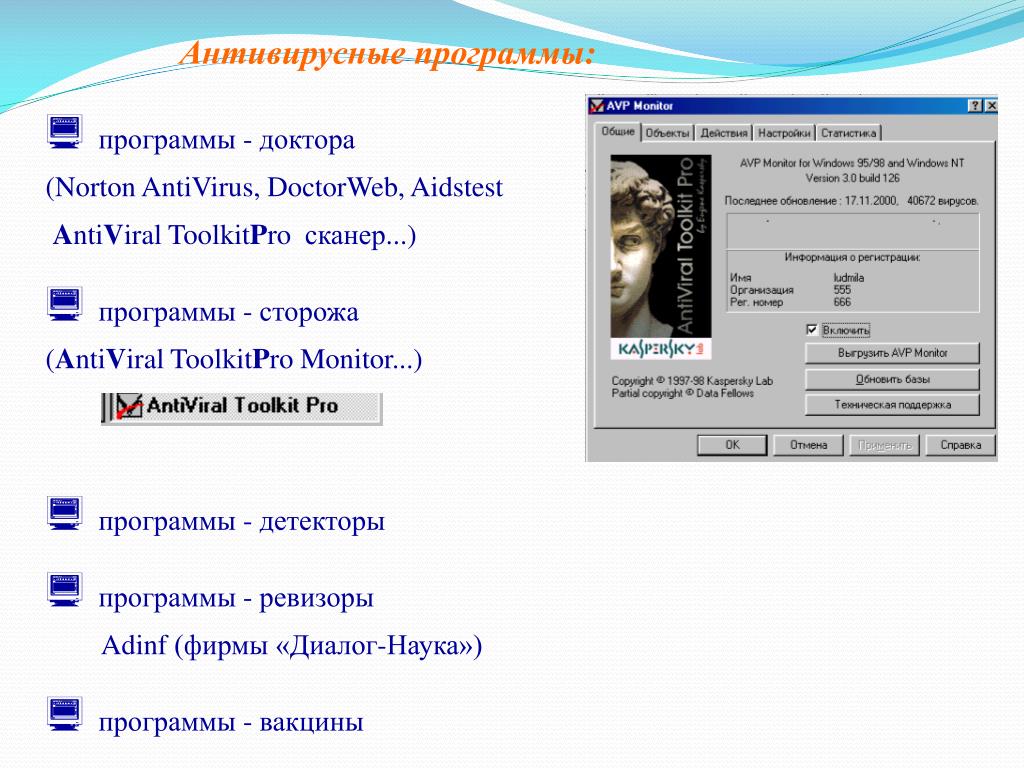Click the Copyright 1997-98 Kaspersky Lab text

coord(692,381)
